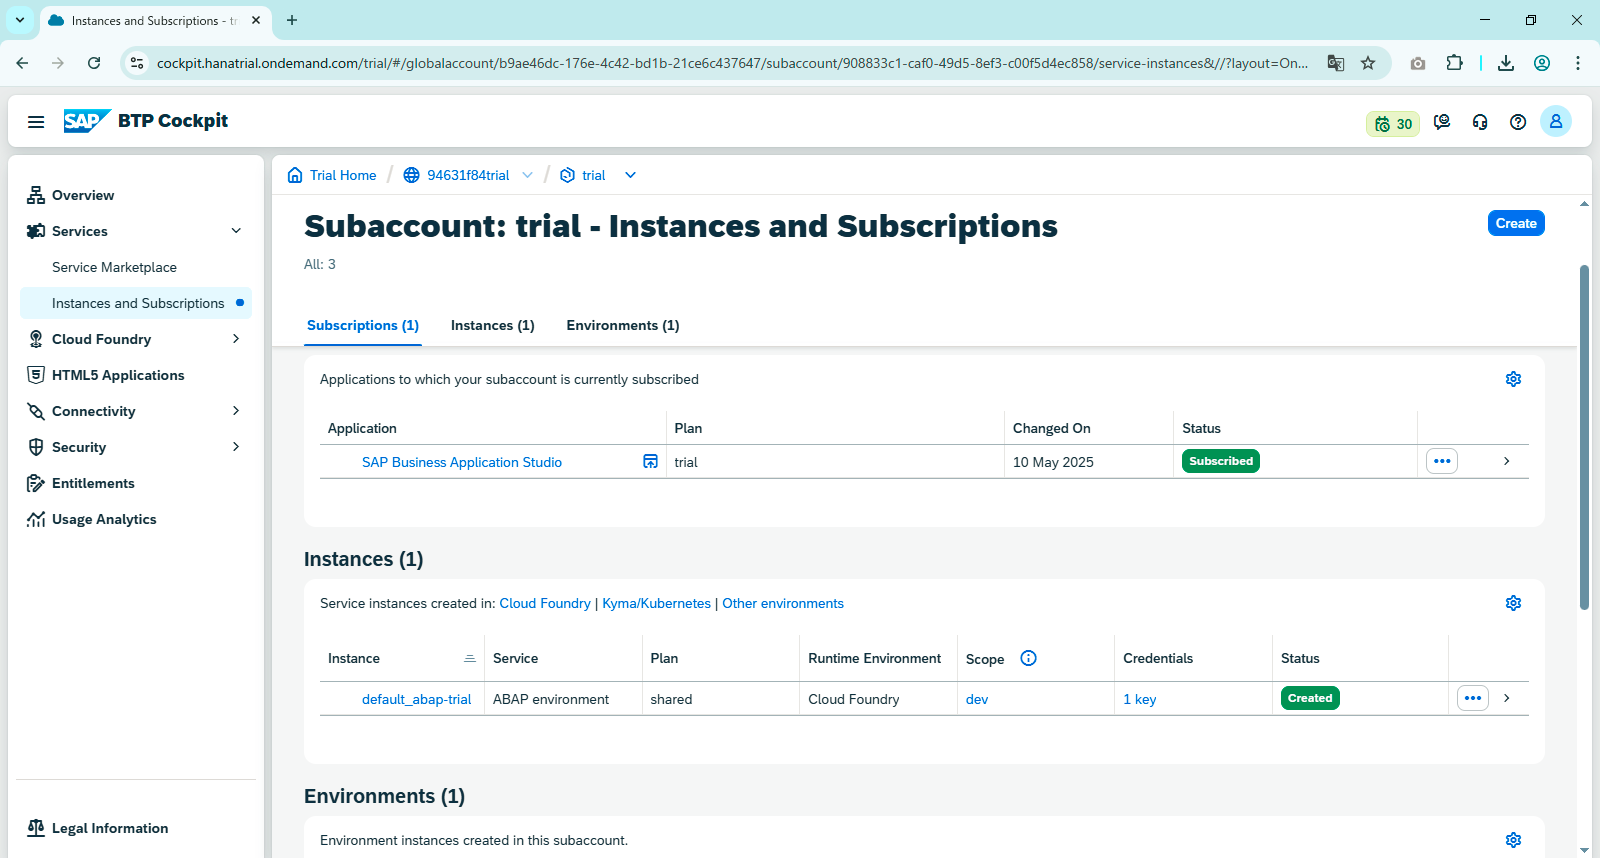
Task: Open actions menu for default_abap-trial instance
Action: click(1473, 698)
